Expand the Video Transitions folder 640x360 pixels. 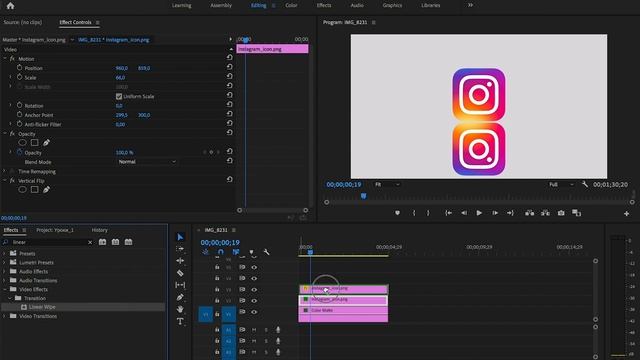[x=4, y=316]
